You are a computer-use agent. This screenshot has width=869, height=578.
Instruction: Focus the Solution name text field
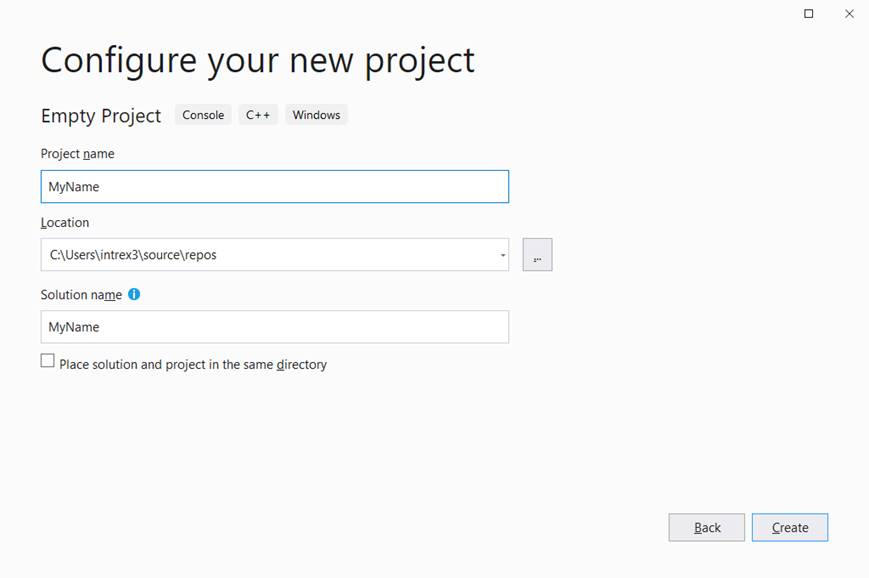(x=274, y=327)
